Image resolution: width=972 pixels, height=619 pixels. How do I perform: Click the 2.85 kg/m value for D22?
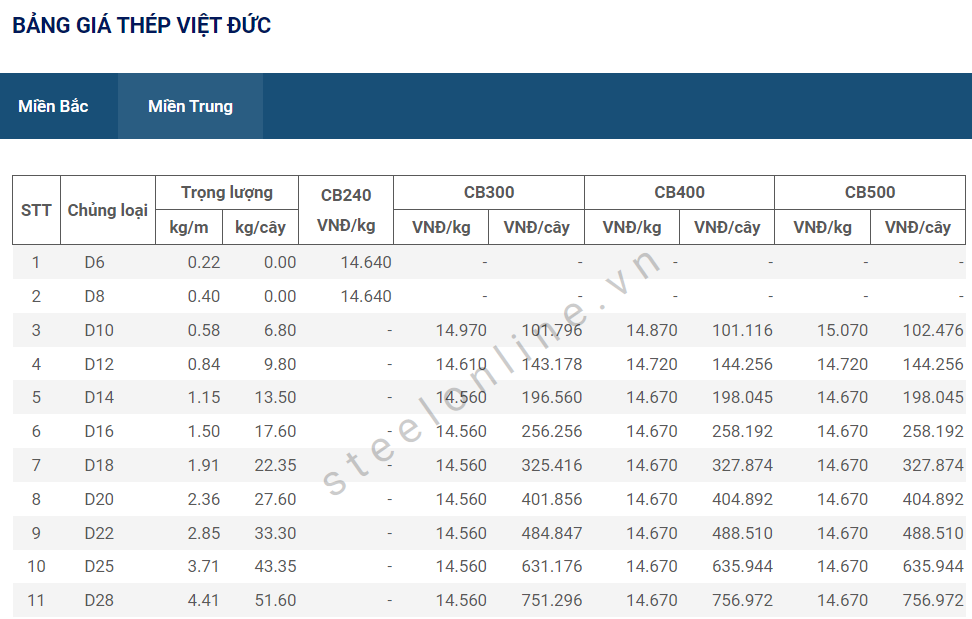point(204,533)
